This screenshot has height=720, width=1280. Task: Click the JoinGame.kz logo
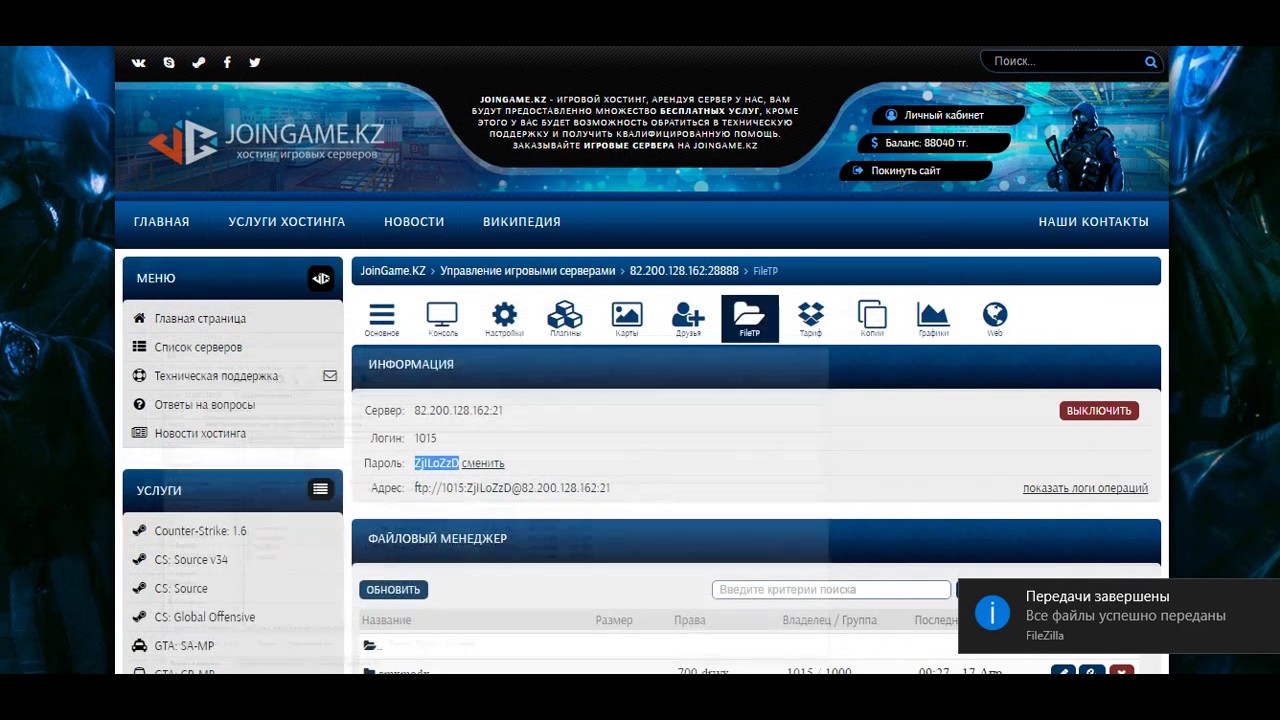click(267, 141)
